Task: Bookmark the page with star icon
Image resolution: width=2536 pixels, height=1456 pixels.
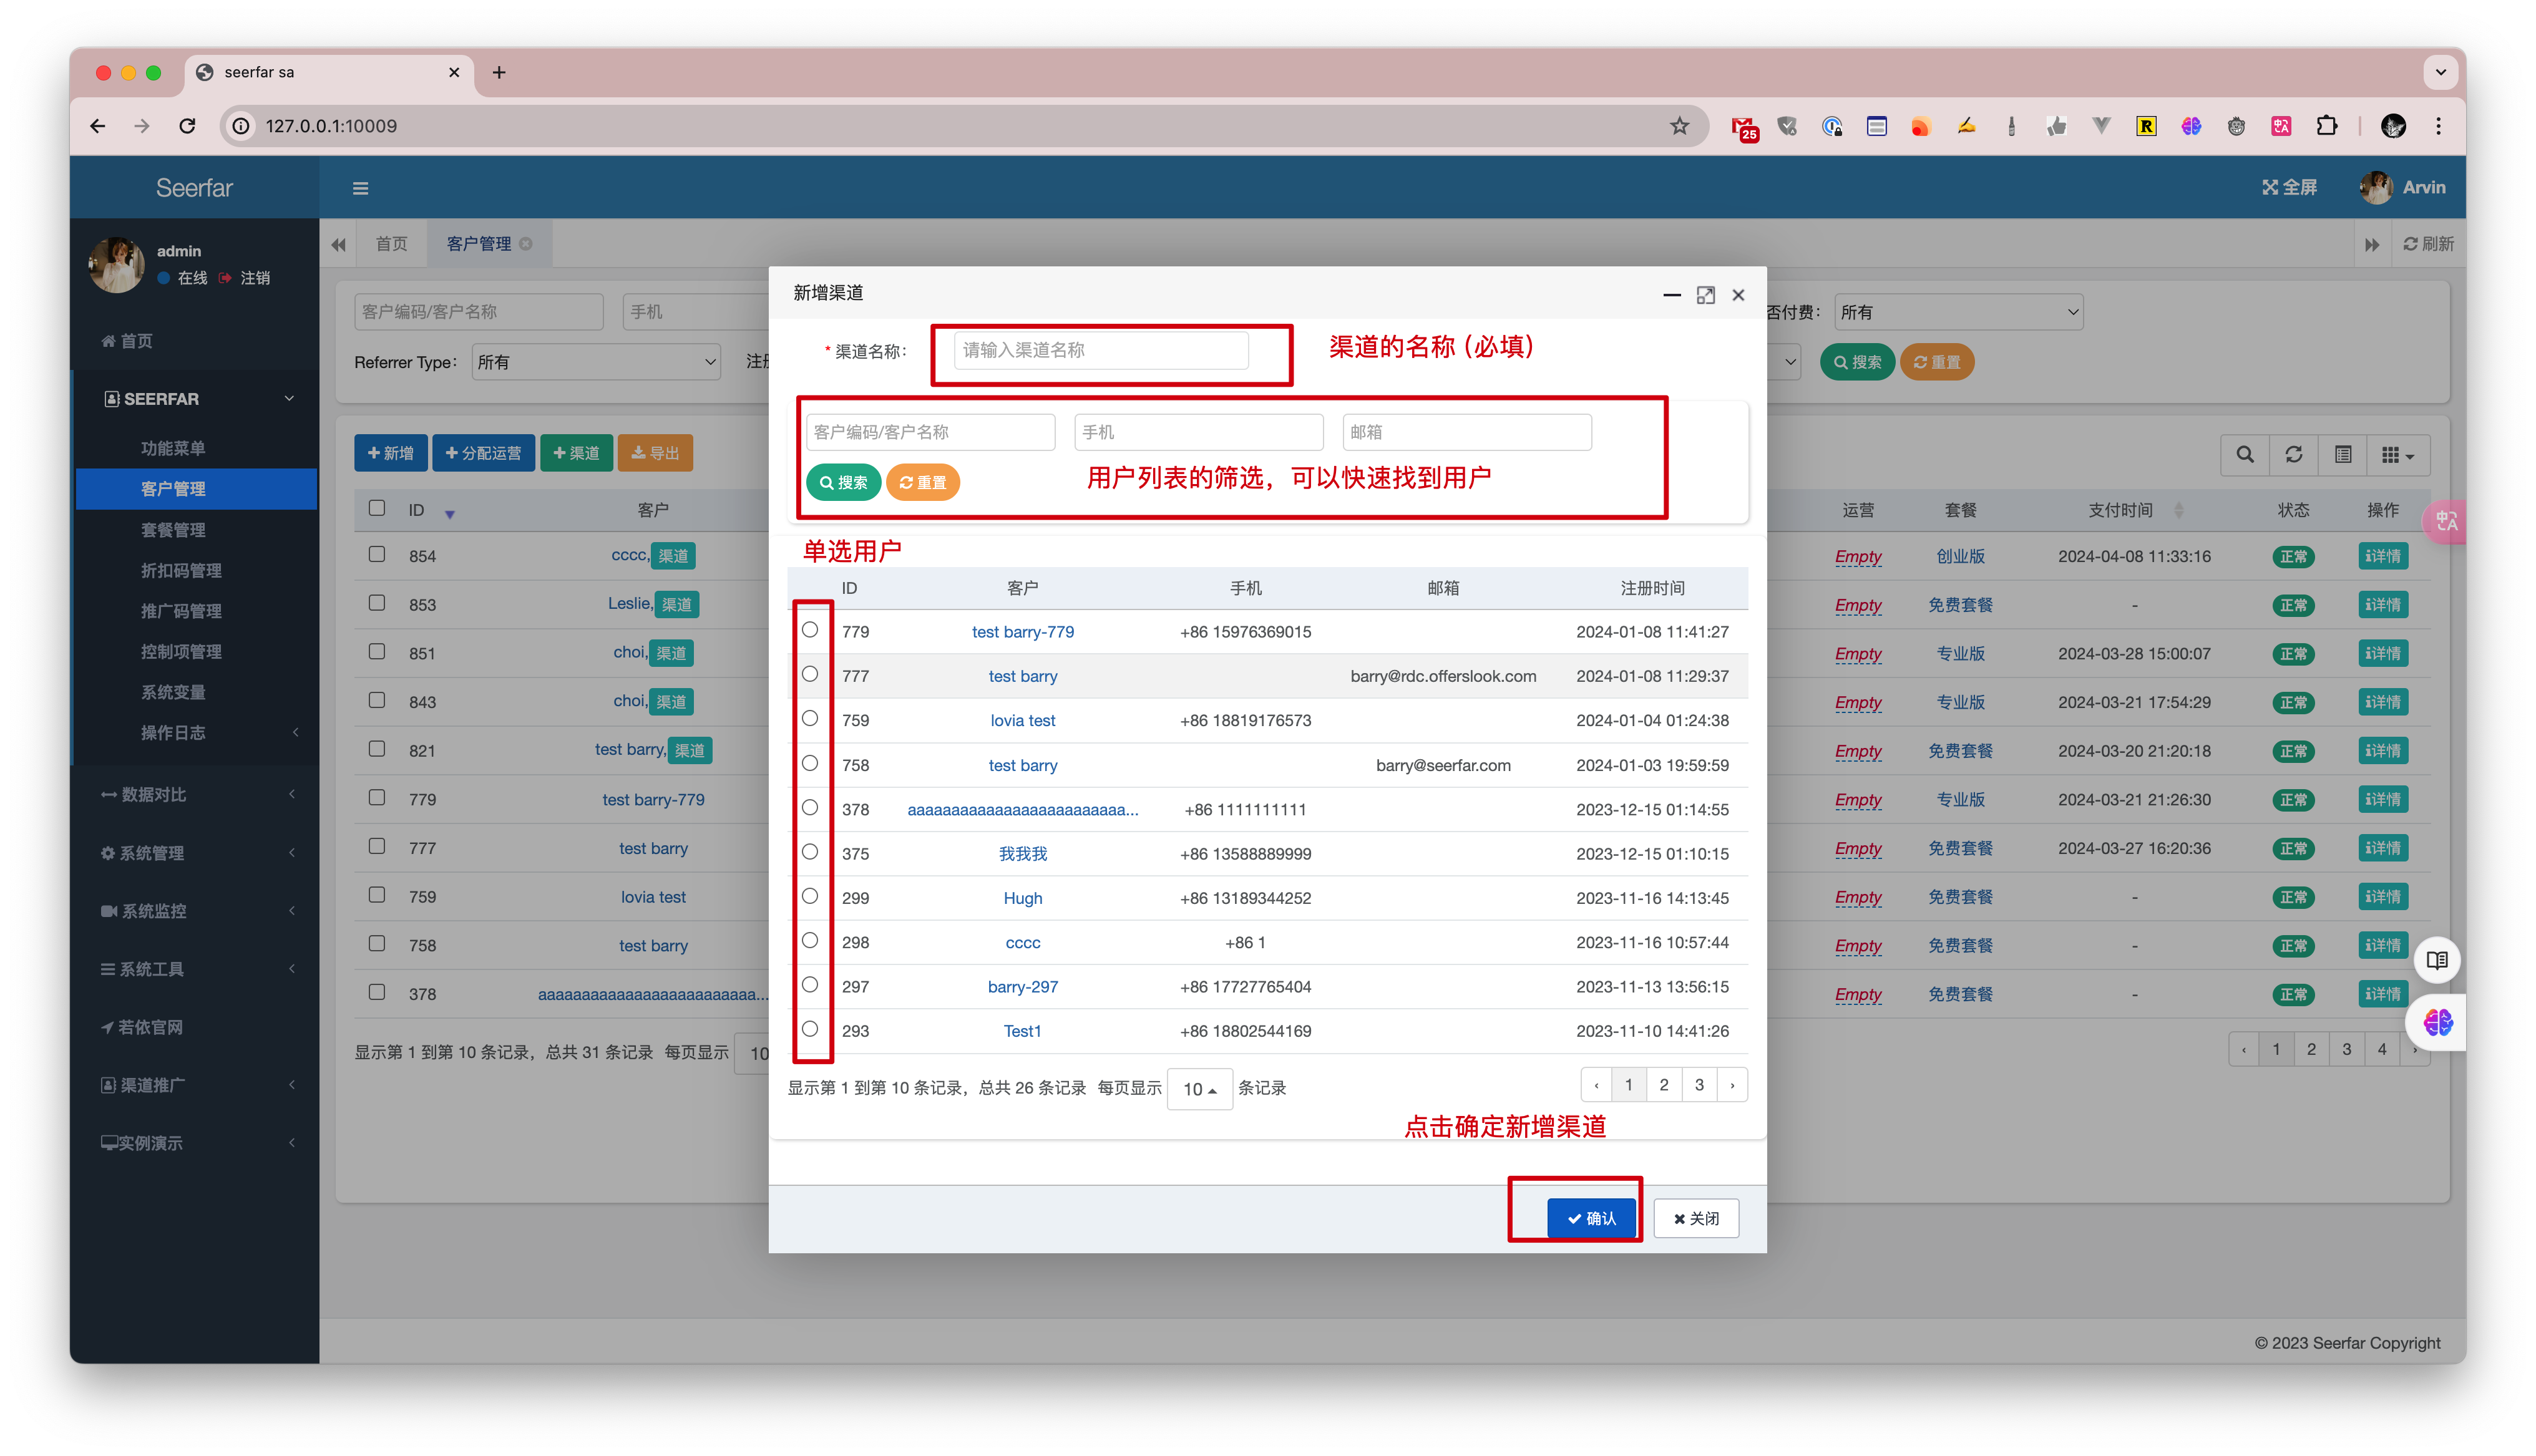Action: (1679, 126)
